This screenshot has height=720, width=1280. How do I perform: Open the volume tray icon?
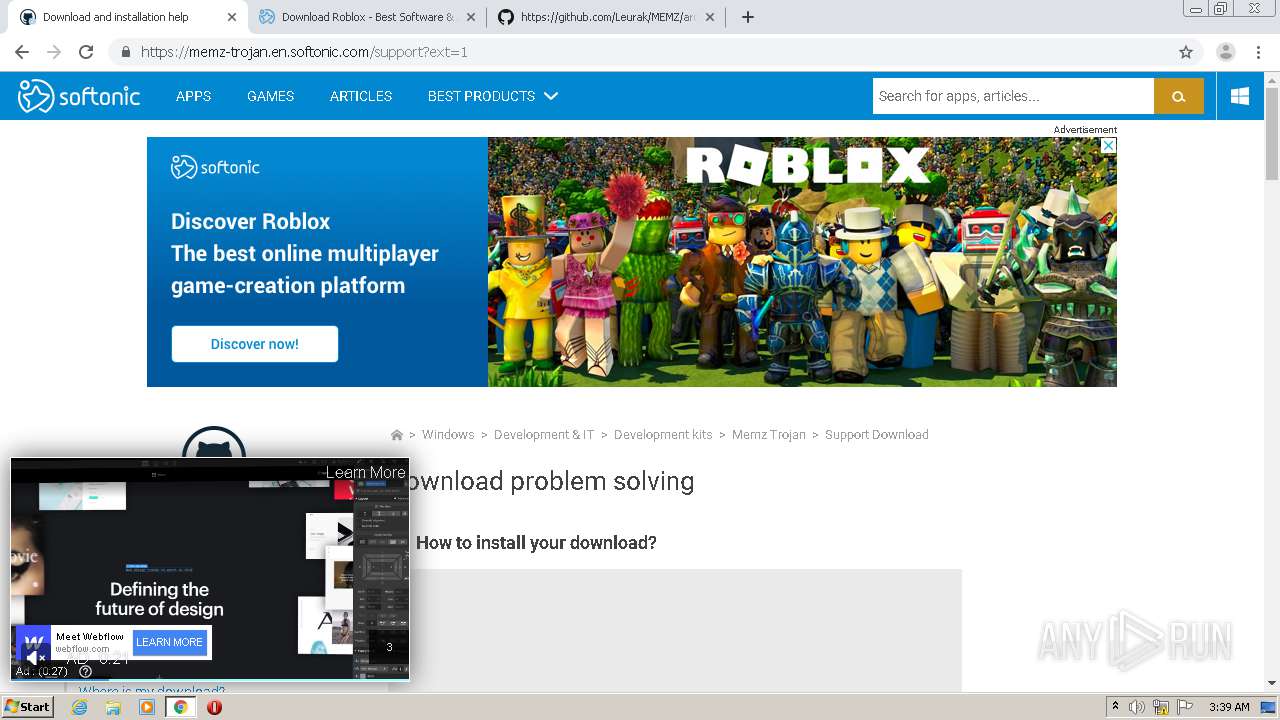[1137, 707]
